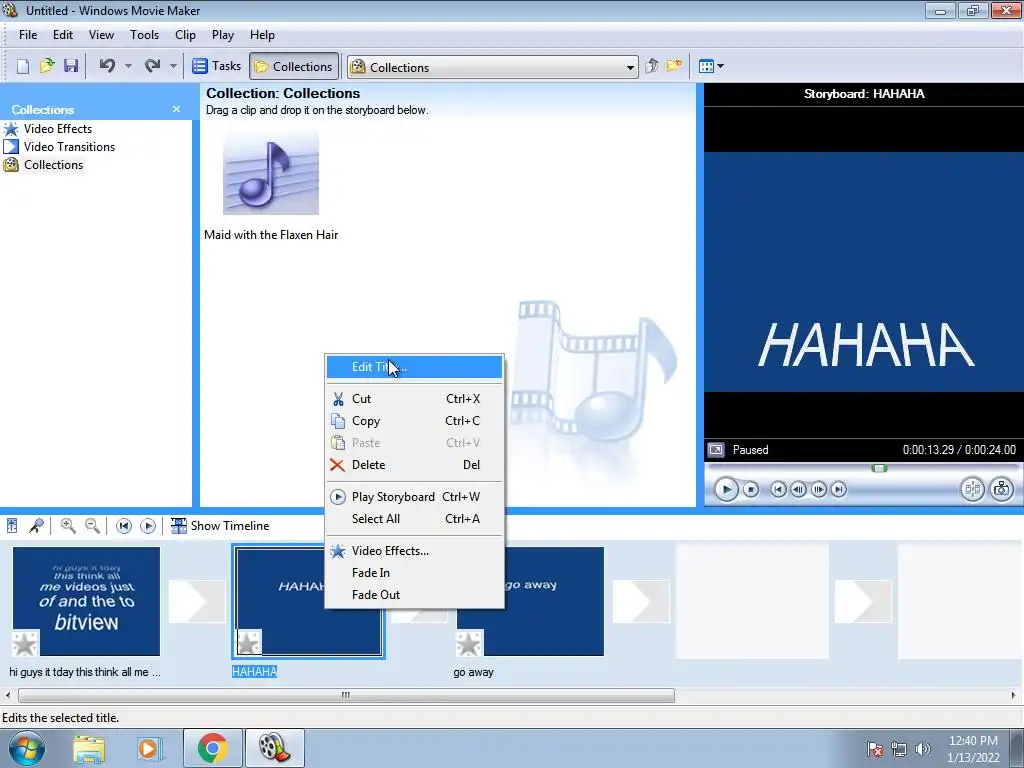Click the effects star on the bitview clip
The image size is (1024, 768).
pyautogui.click(x=25, y=643)
